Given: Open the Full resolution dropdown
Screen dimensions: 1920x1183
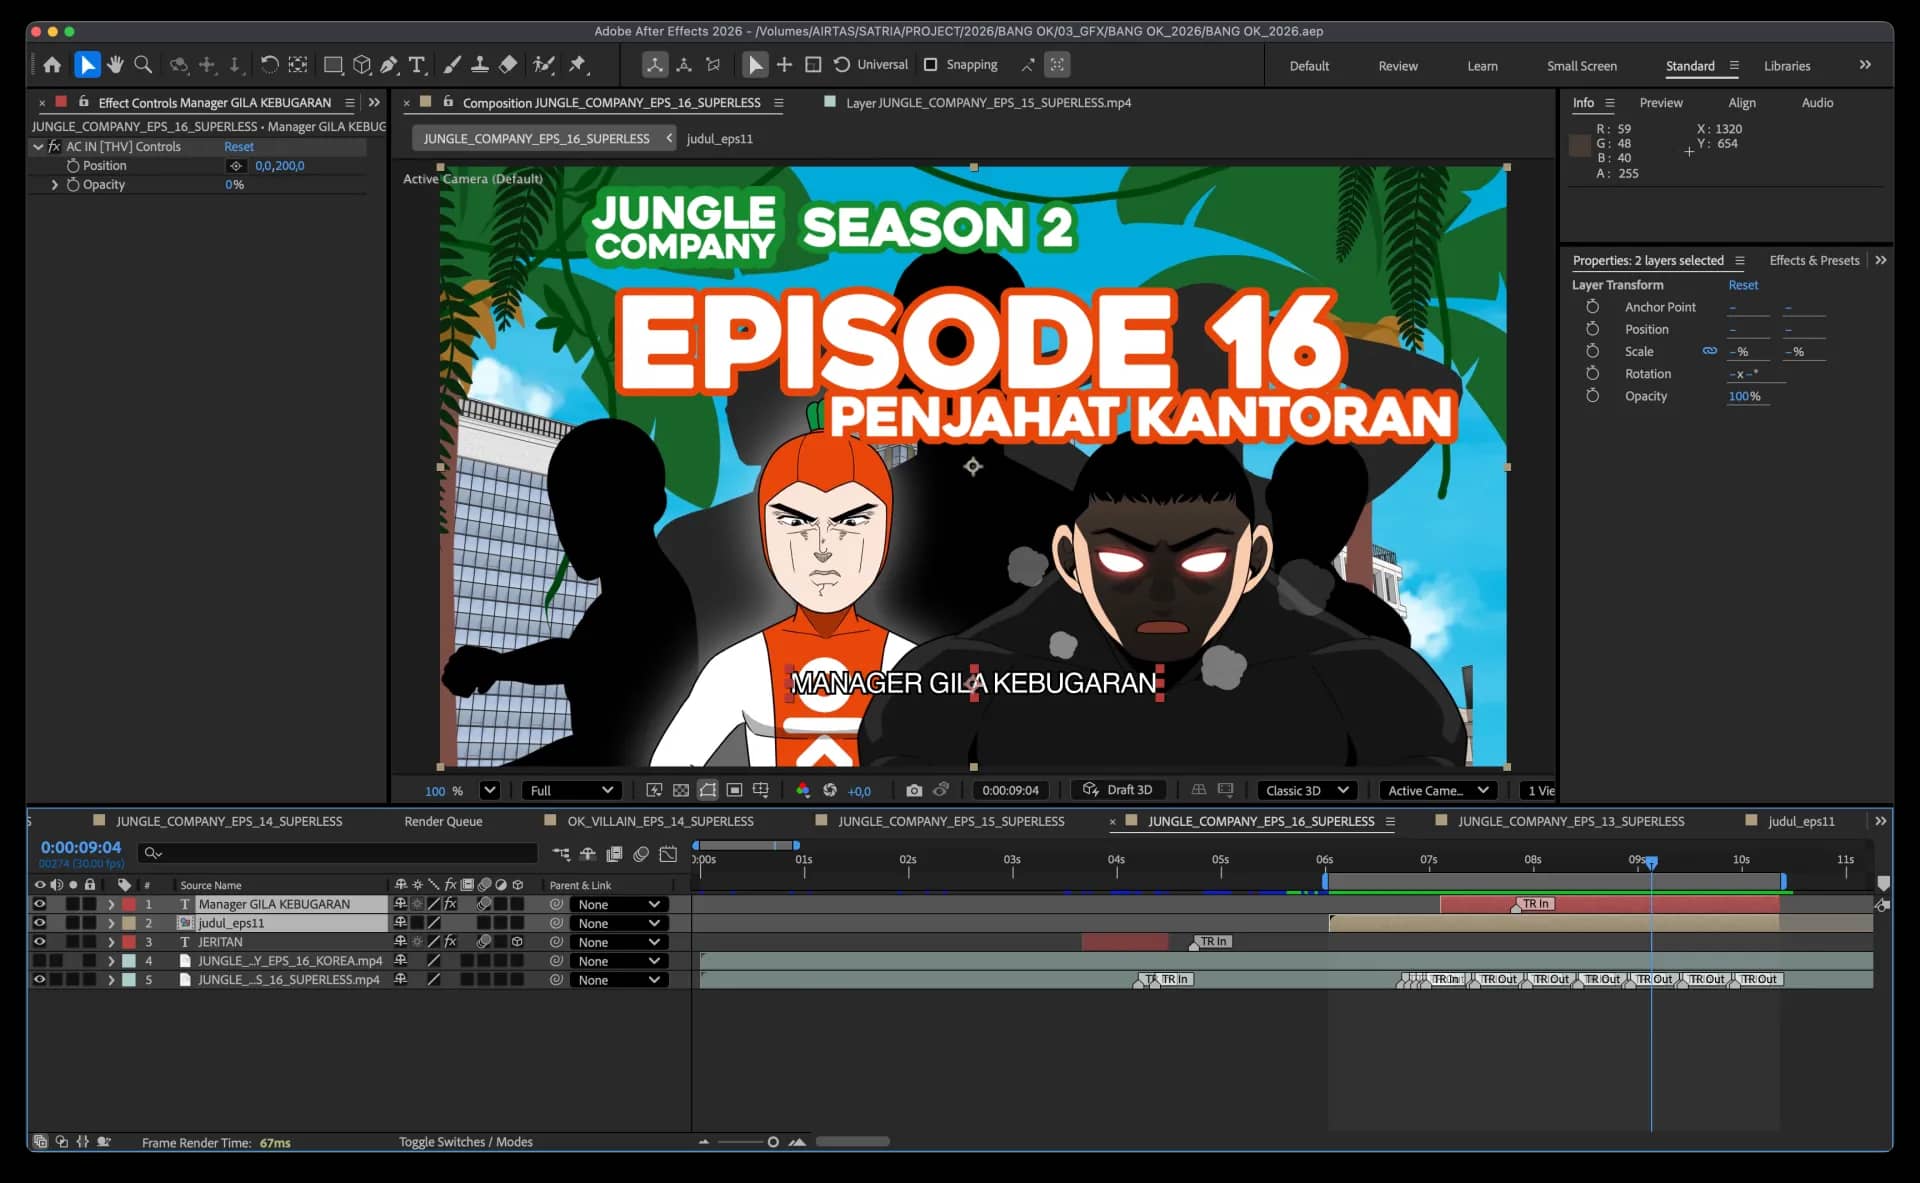Looking at the screenshot, I should tap(572, 790).
